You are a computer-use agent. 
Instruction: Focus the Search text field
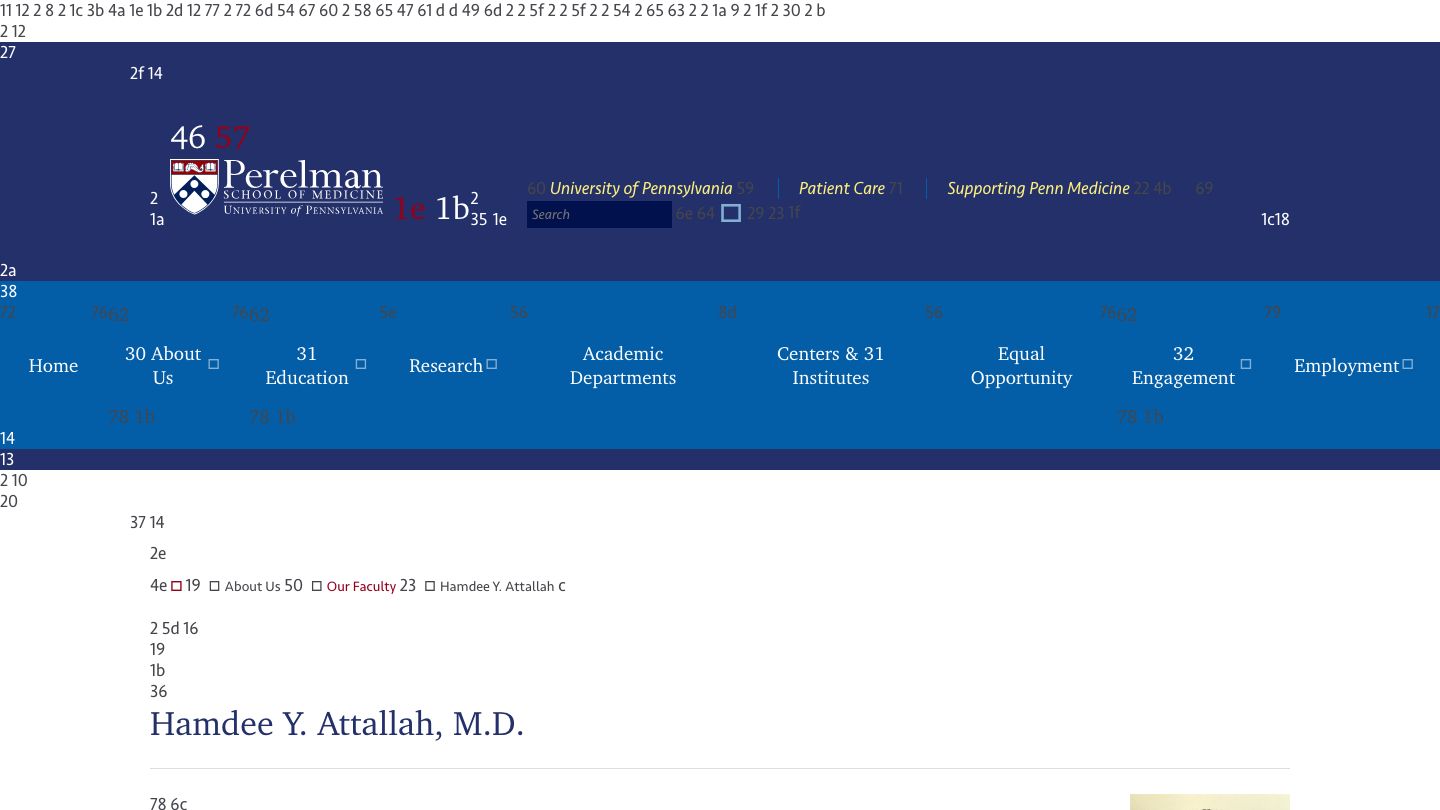click(599, 215)
